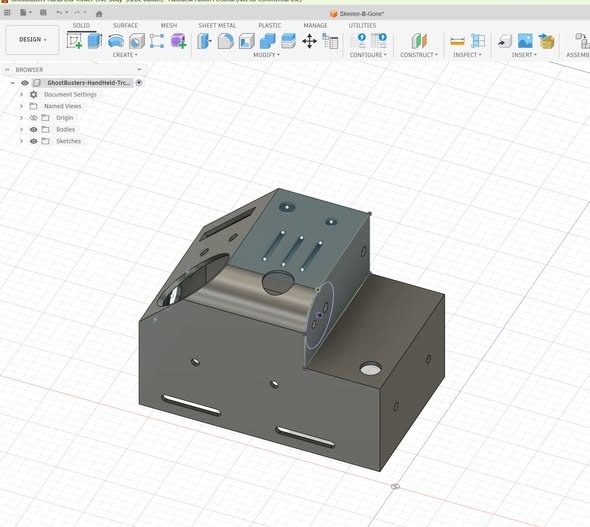The height and width of the screenshot is (527, 590).
Task: Expand the Bodies node
Action: point(21,129)
